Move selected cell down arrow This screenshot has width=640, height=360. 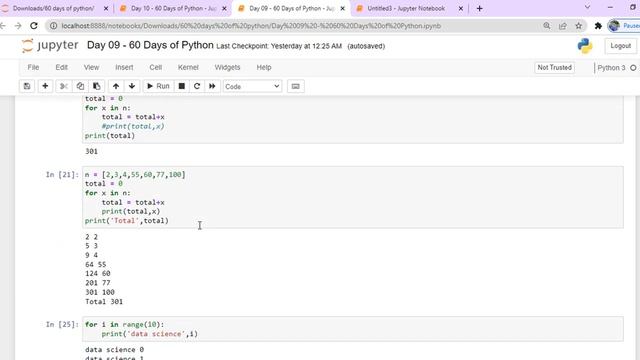pos(132,86)
